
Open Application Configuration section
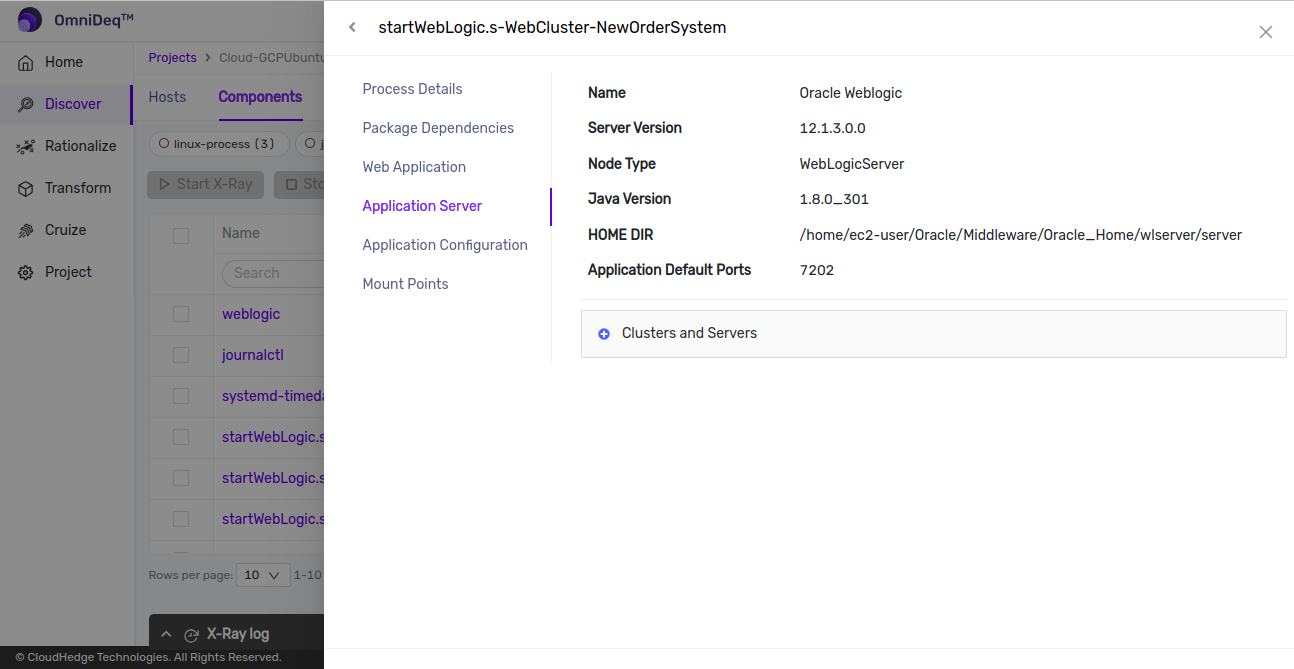point(445,245)
